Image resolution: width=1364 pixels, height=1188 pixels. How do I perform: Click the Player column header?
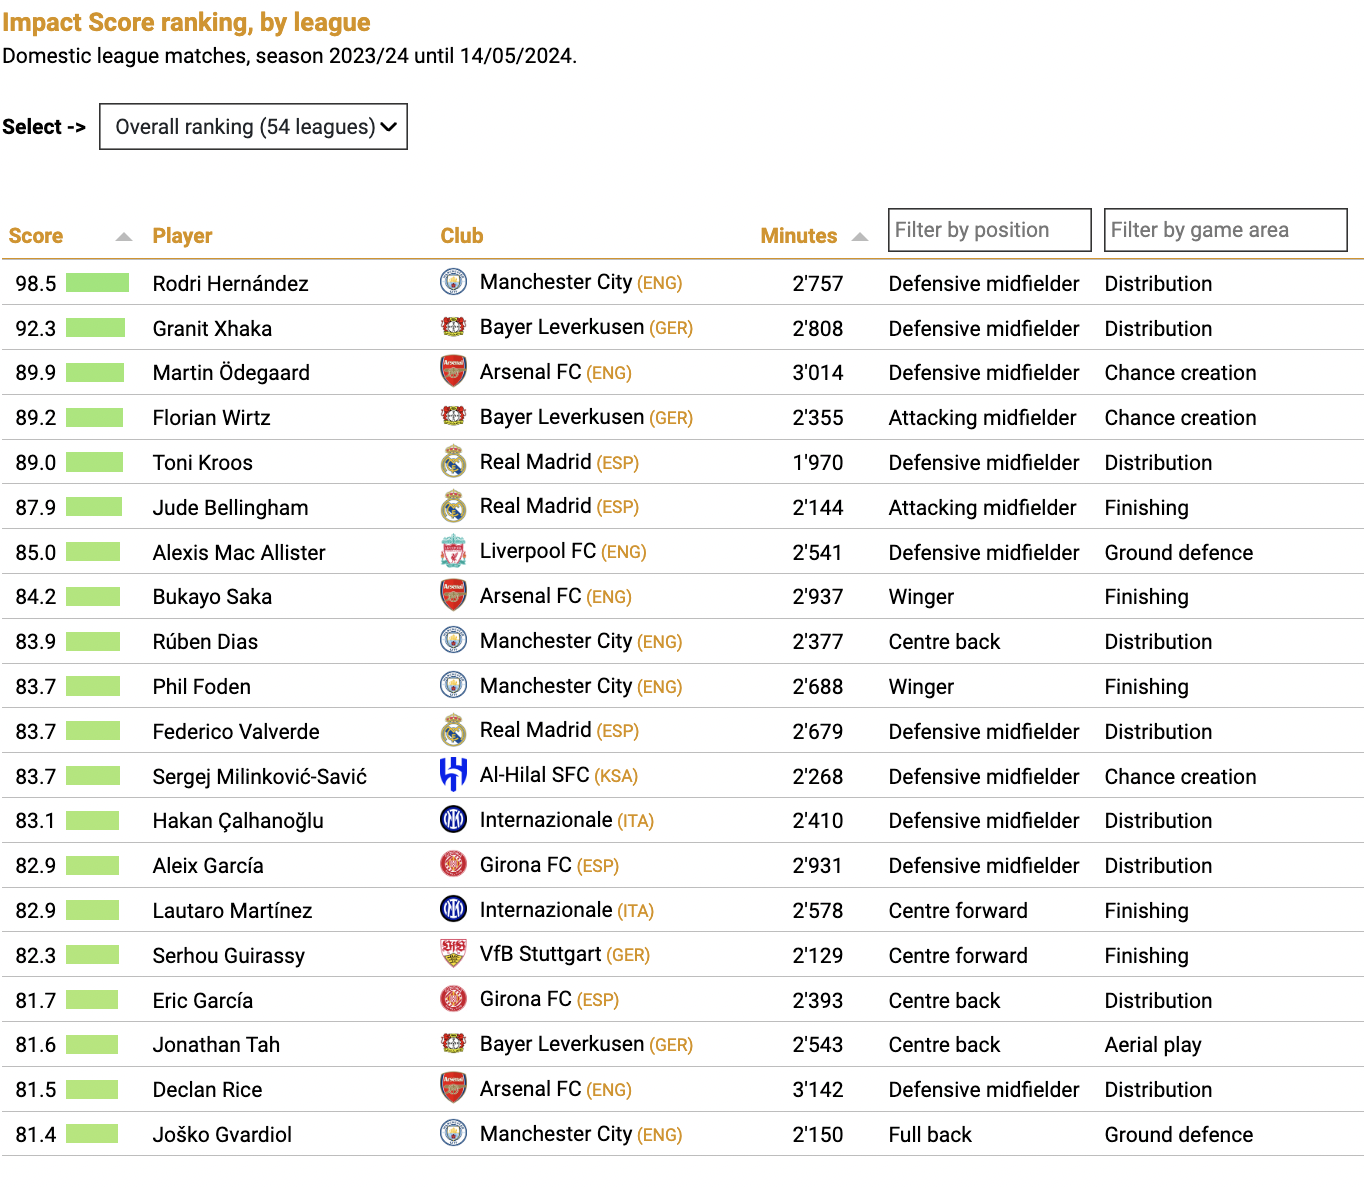point(182,236)
